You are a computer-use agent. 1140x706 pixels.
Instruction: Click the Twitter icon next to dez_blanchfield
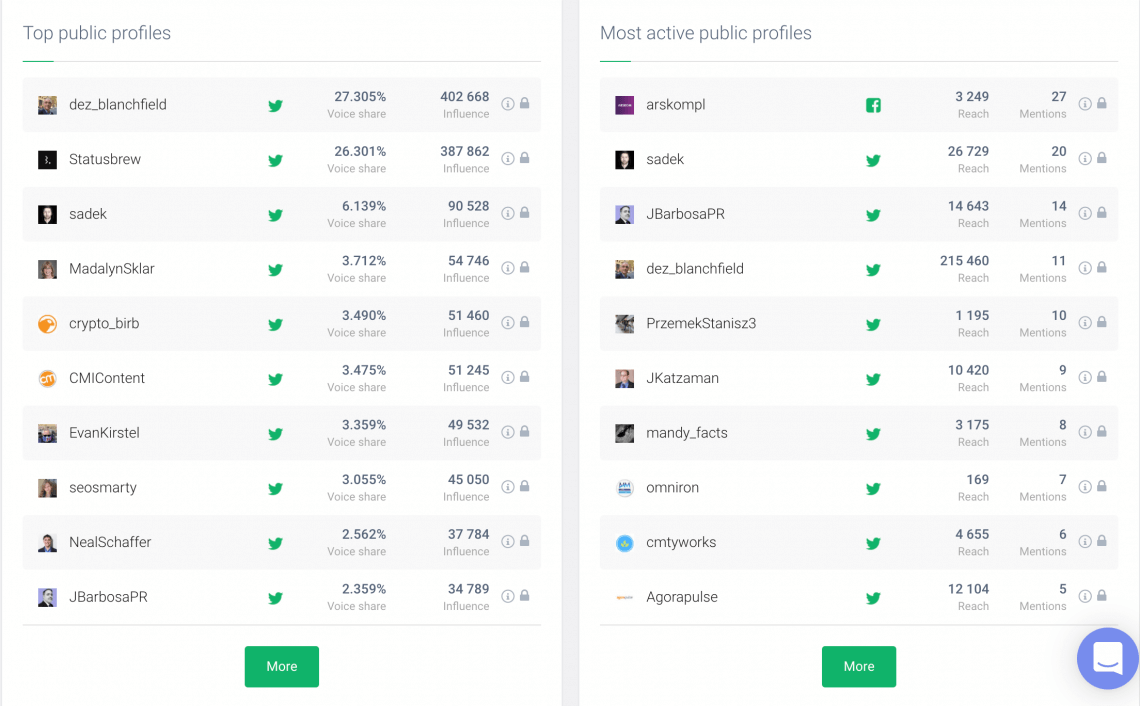click(275, 104)
